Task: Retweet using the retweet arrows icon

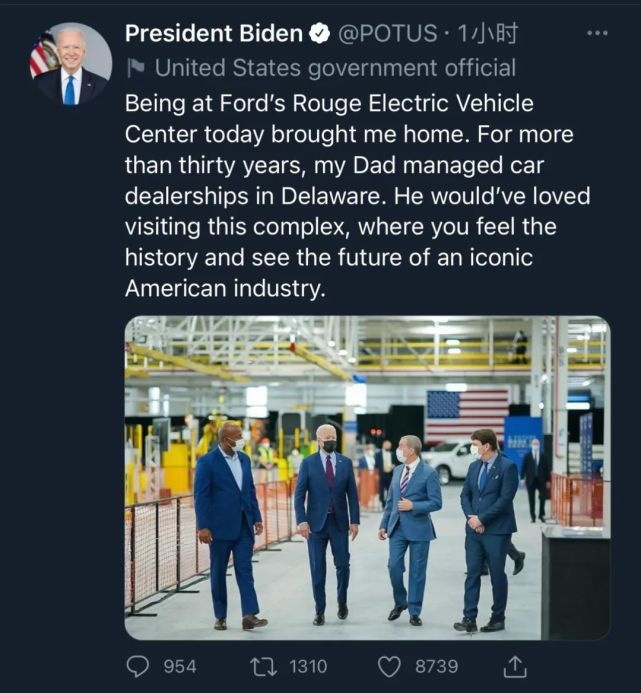Action: (x=263, y=666)
